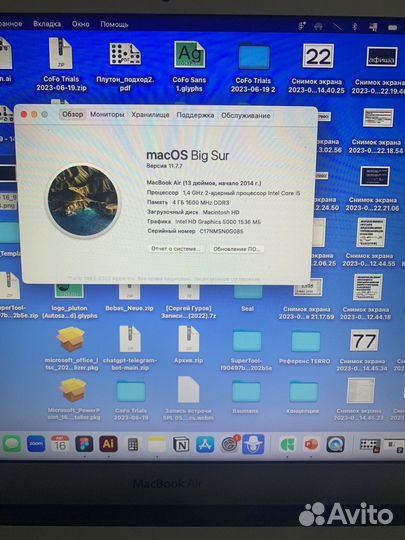Open QuickTime Player in the Dock

point(335,444)
